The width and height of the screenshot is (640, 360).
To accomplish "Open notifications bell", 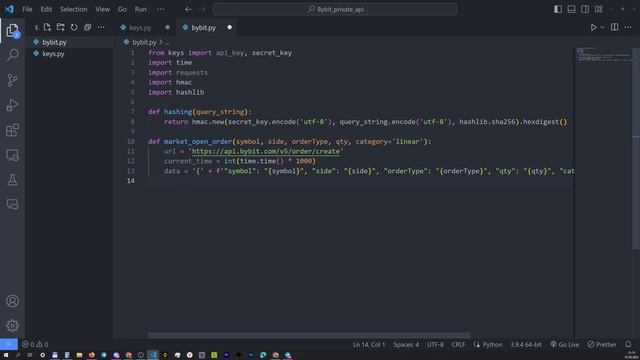I will [x=628, y=344].
